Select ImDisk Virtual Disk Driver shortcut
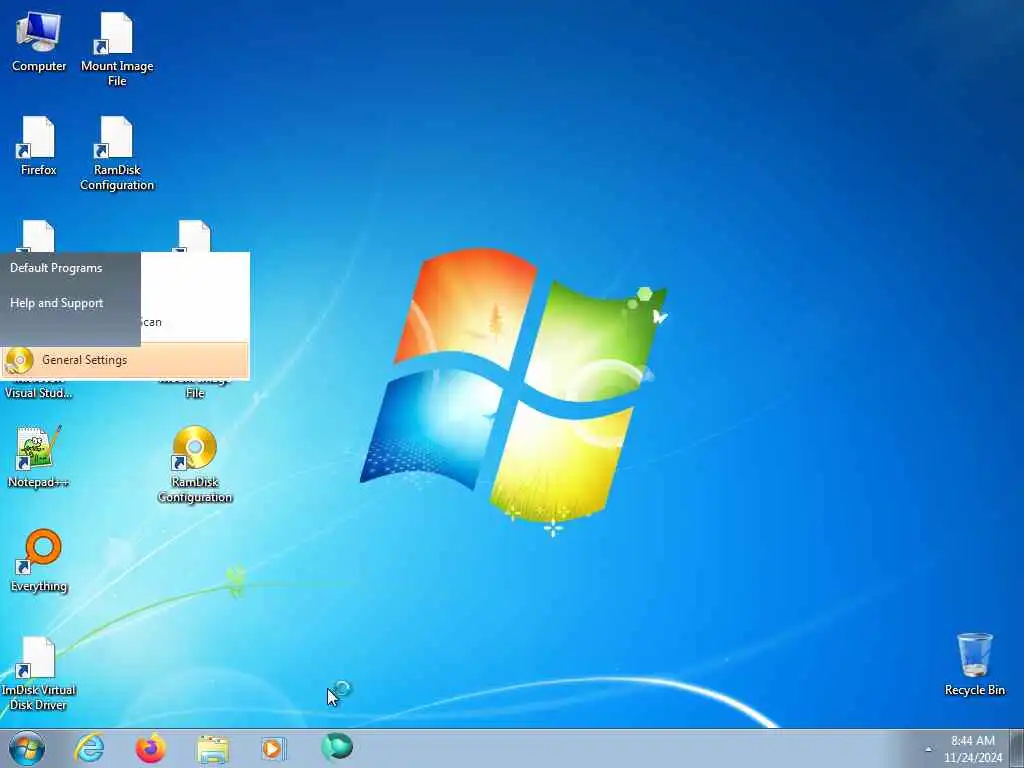 (39, 673)
